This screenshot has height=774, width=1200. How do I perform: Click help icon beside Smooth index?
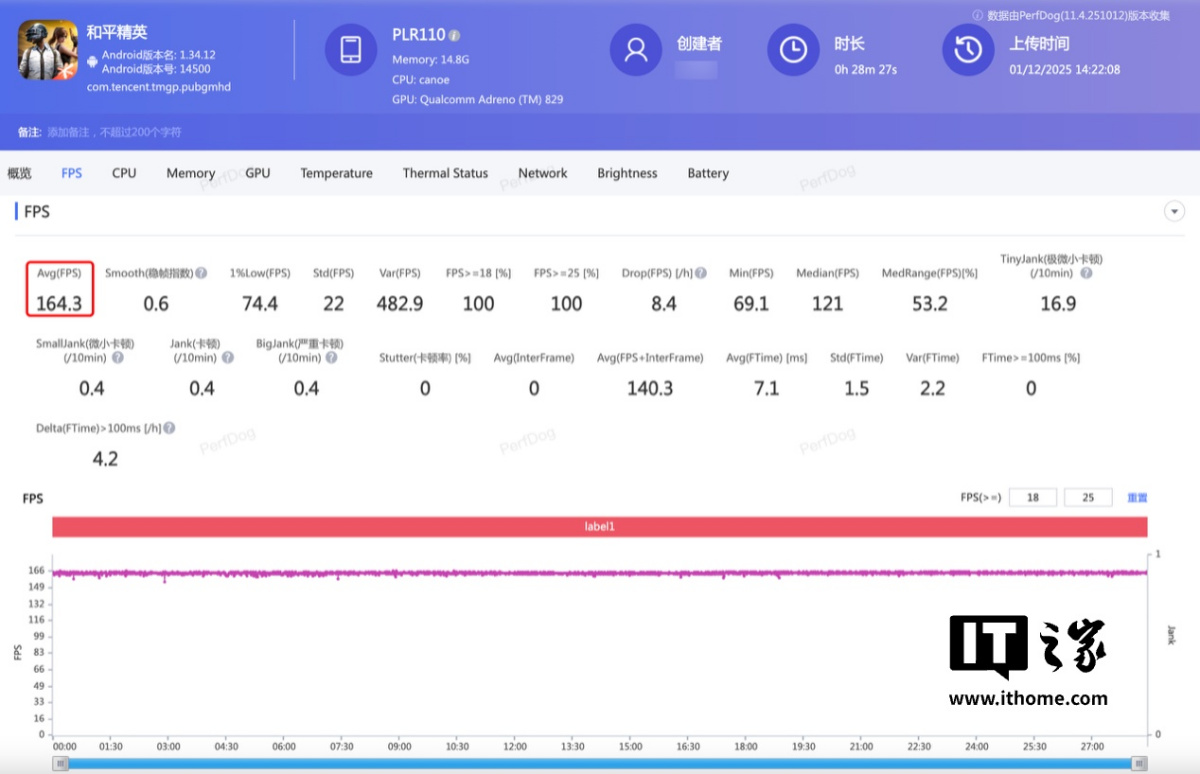click(x=201, y=273)
